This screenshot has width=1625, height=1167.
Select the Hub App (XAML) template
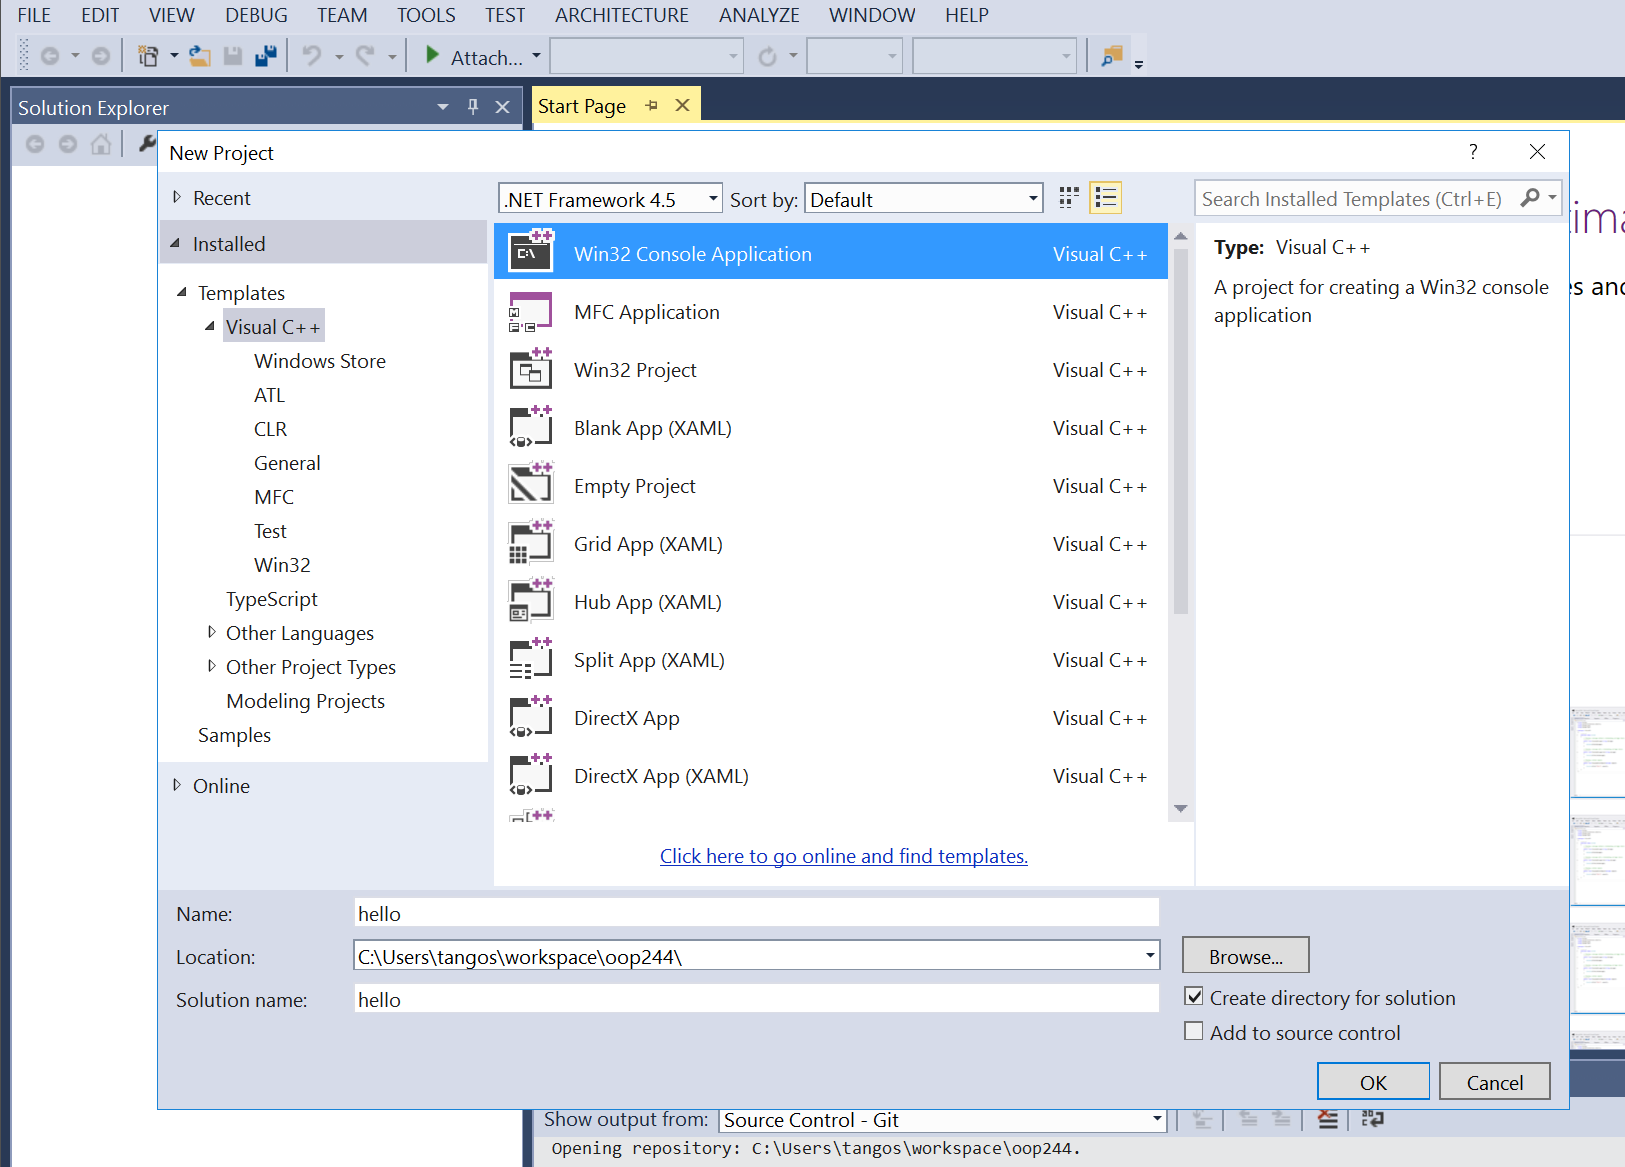(x=831, y=602)
